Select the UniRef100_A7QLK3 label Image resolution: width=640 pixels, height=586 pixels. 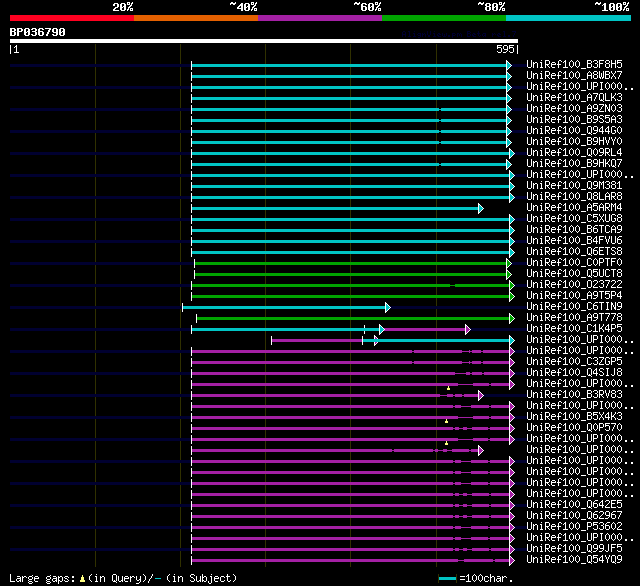click(x=574, y=98)
